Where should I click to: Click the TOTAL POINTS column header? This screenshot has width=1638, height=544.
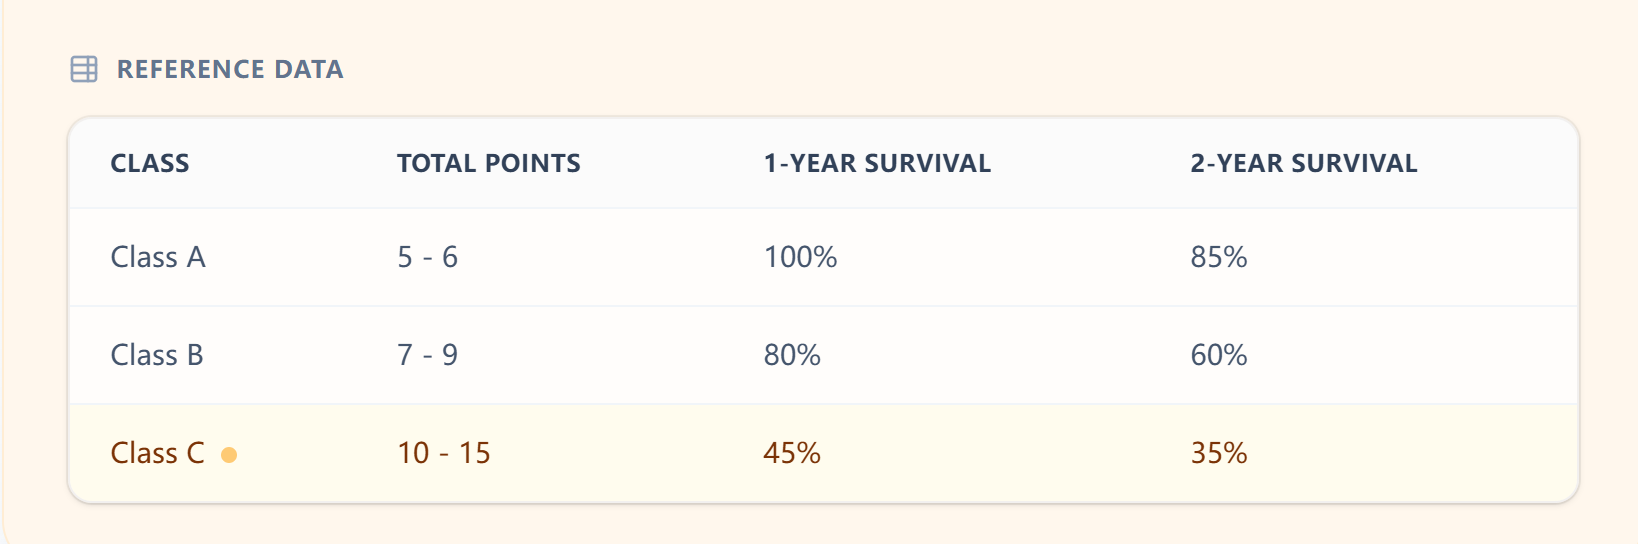coord(488,163)
